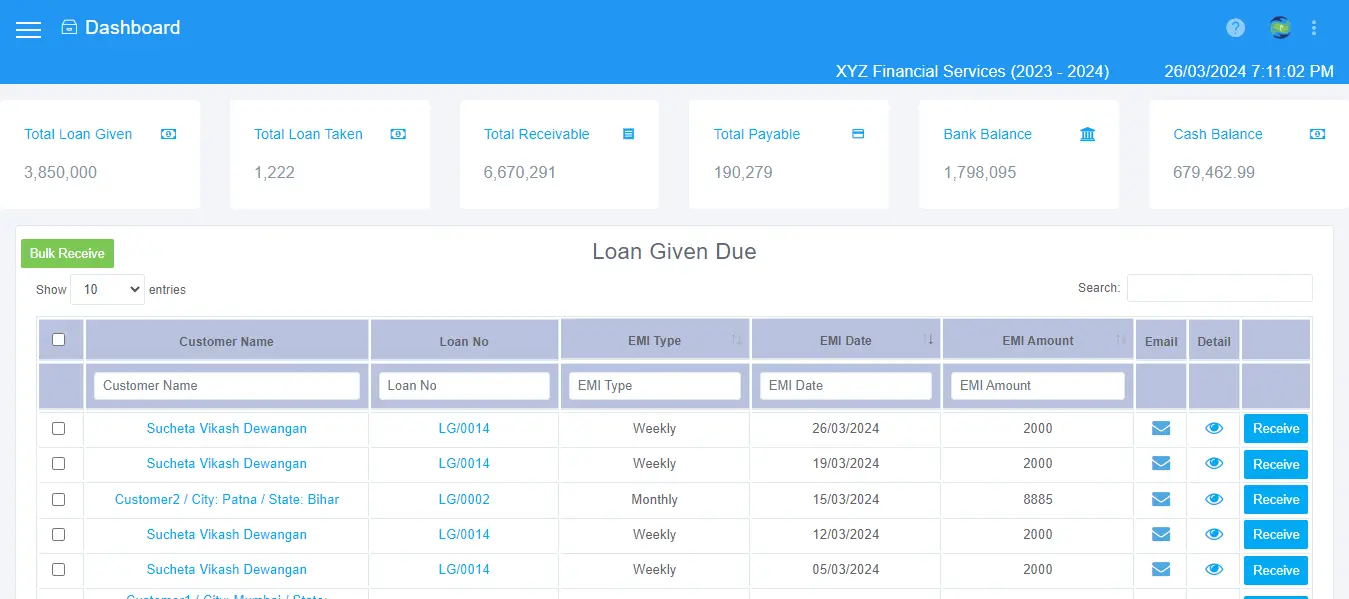This screenshot has width=1349, height=599.
Task: Click the Total Receivable calculator icon
Action: coord(628,133)
